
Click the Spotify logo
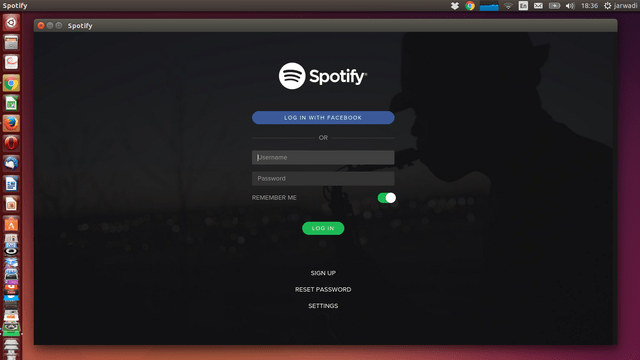click(323, 76)
